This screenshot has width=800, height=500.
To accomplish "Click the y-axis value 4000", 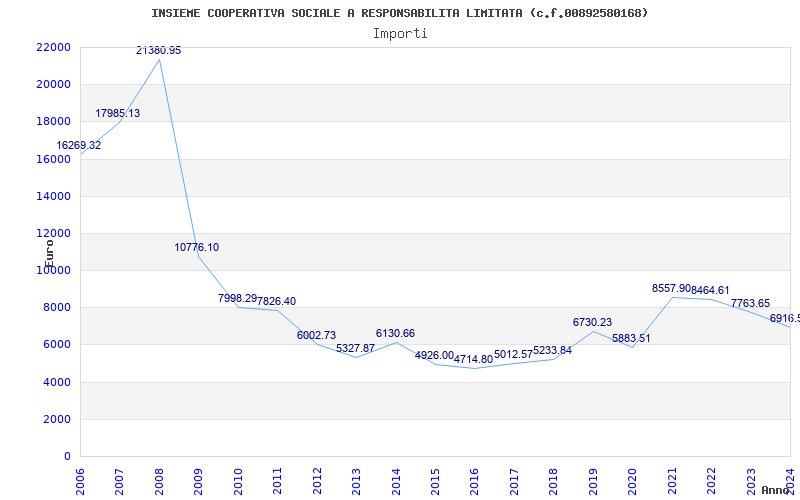I will [57, 382].
